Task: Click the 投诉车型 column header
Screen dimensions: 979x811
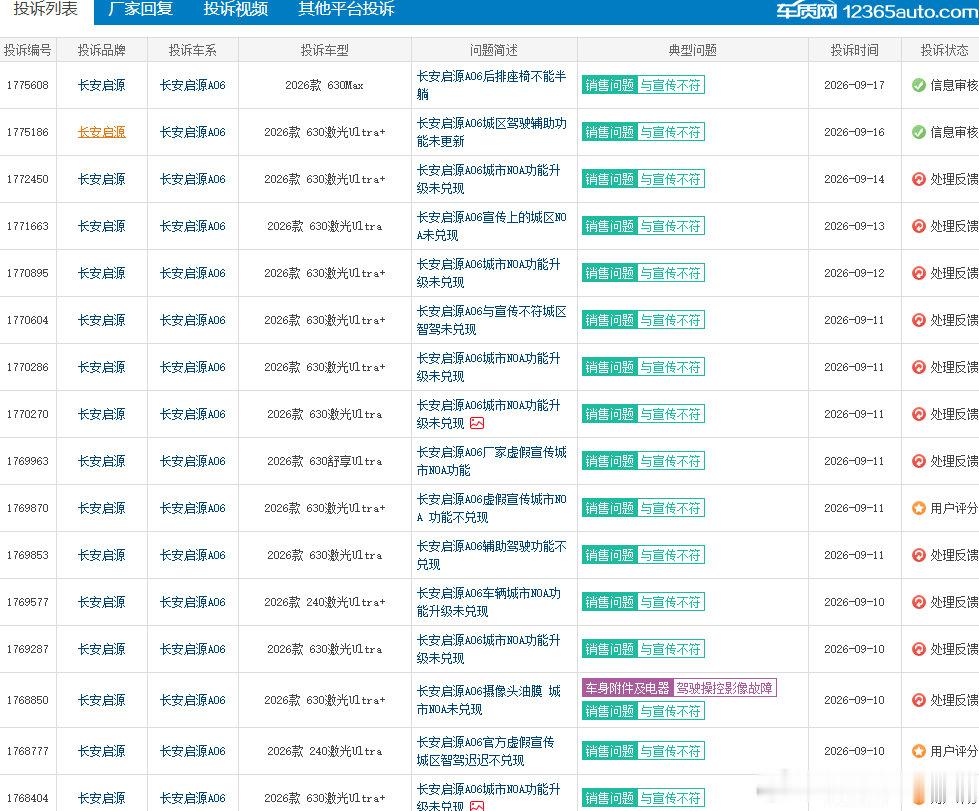Action: [325, 50]
